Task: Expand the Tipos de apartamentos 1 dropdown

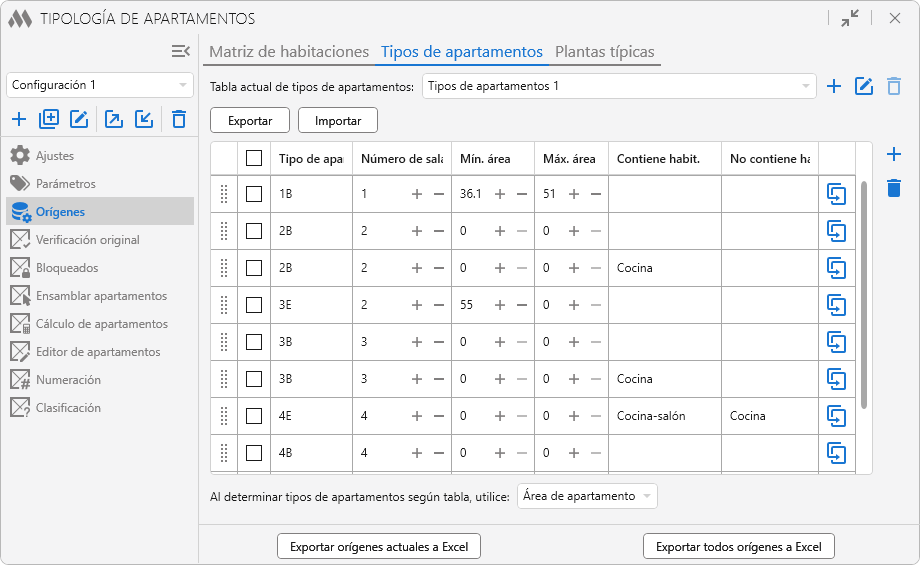Action: tap(619, 87)
